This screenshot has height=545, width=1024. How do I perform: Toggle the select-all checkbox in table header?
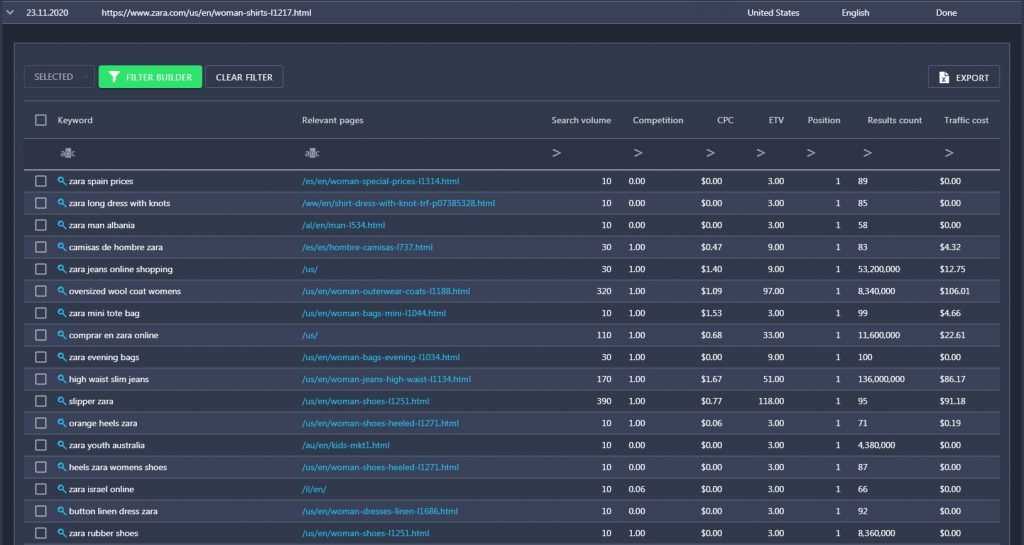tap(40, 120)
